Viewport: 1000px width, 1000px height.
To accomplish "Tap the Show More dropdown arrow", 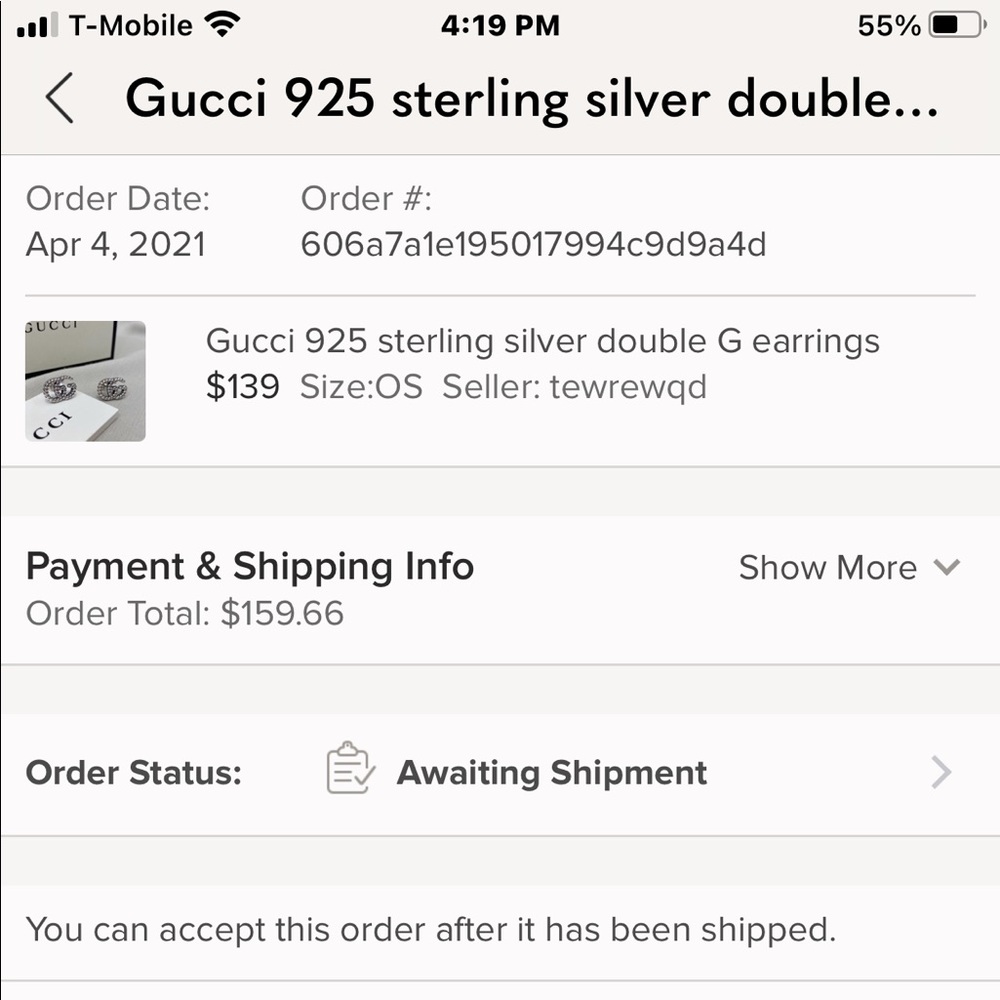I will pyautogui.click(x=946, y=568).
